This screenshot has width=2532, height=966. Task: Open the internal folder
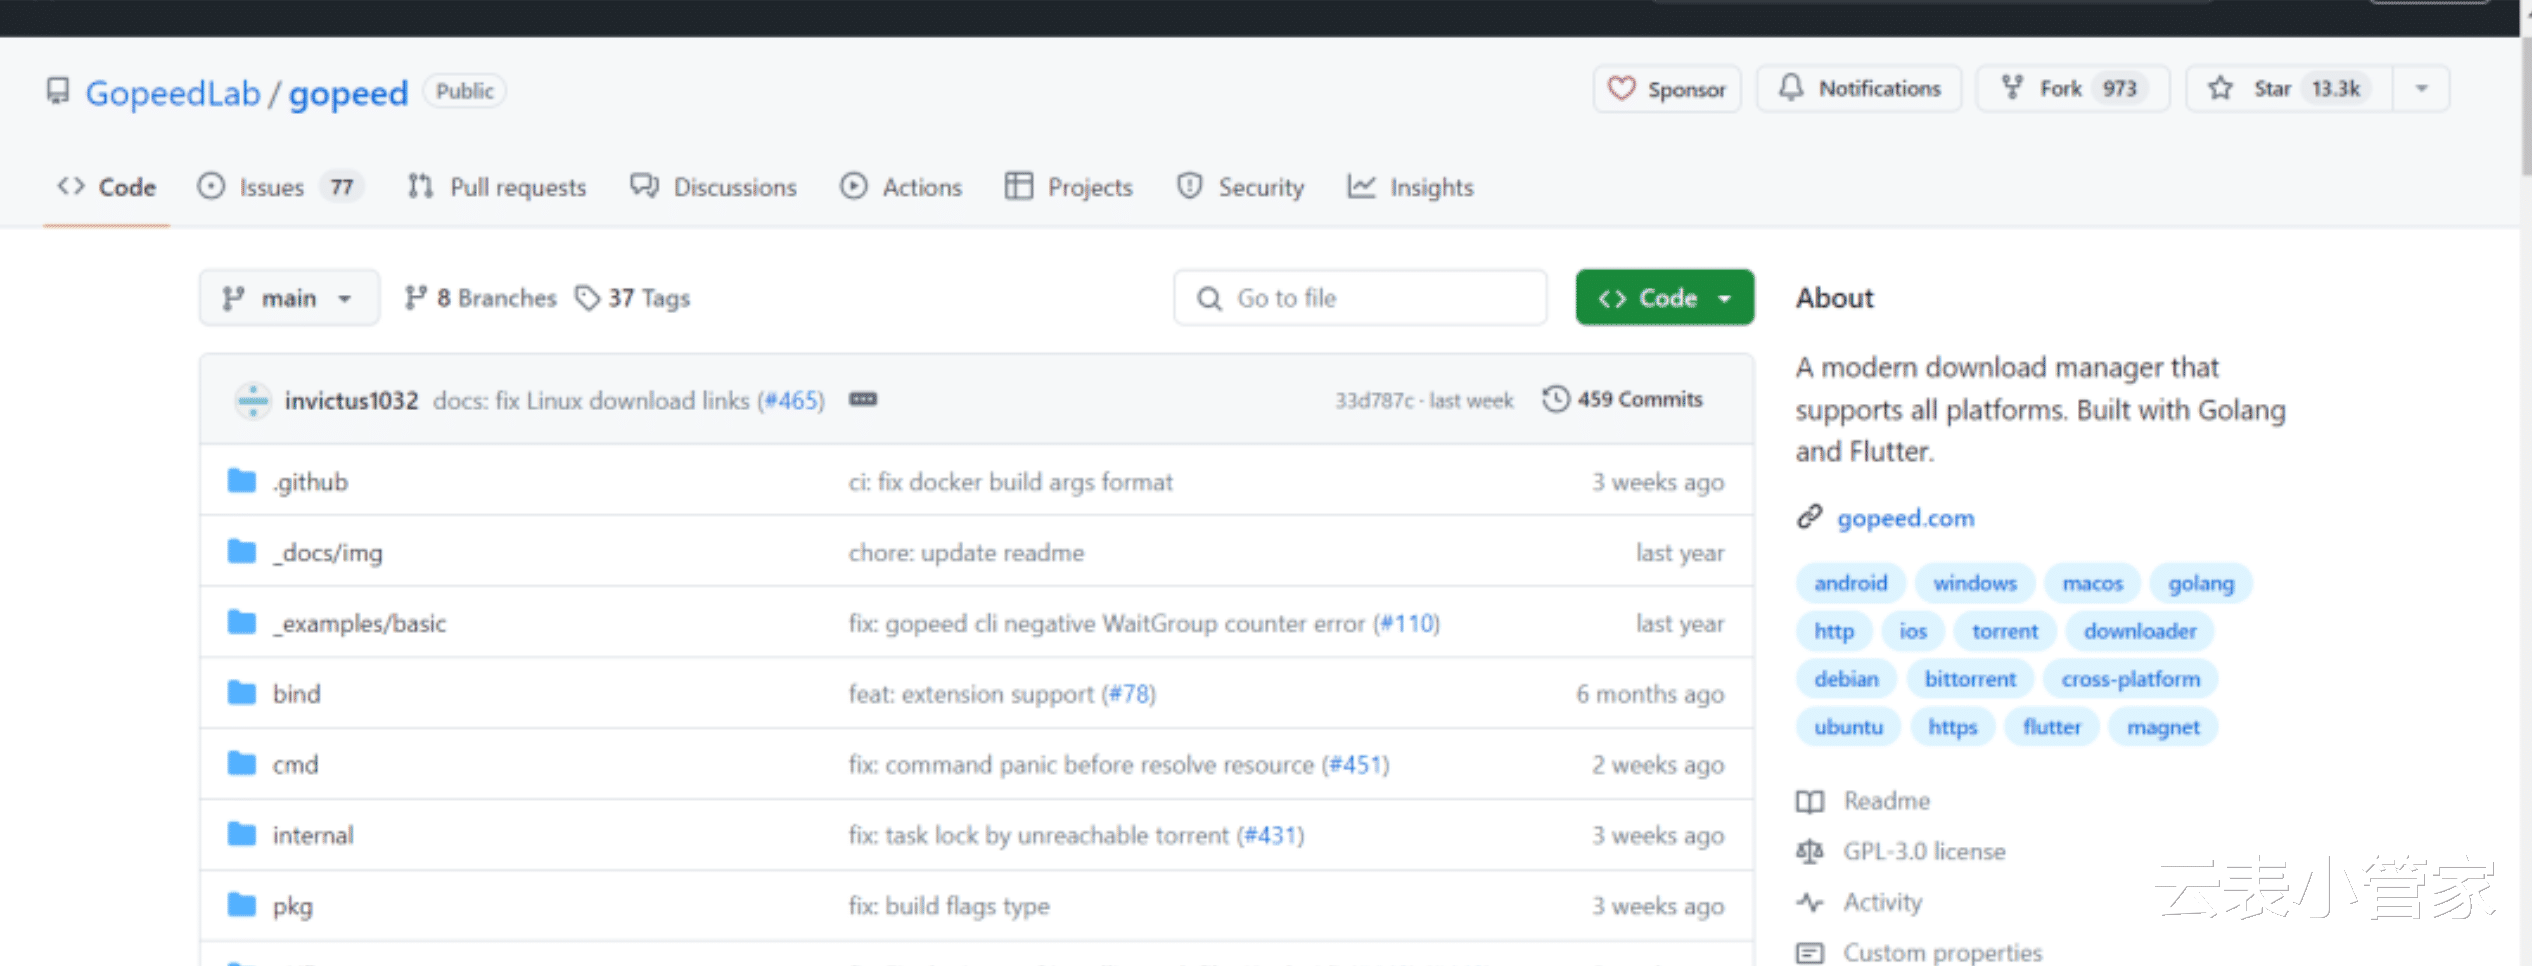click(313, 835)
